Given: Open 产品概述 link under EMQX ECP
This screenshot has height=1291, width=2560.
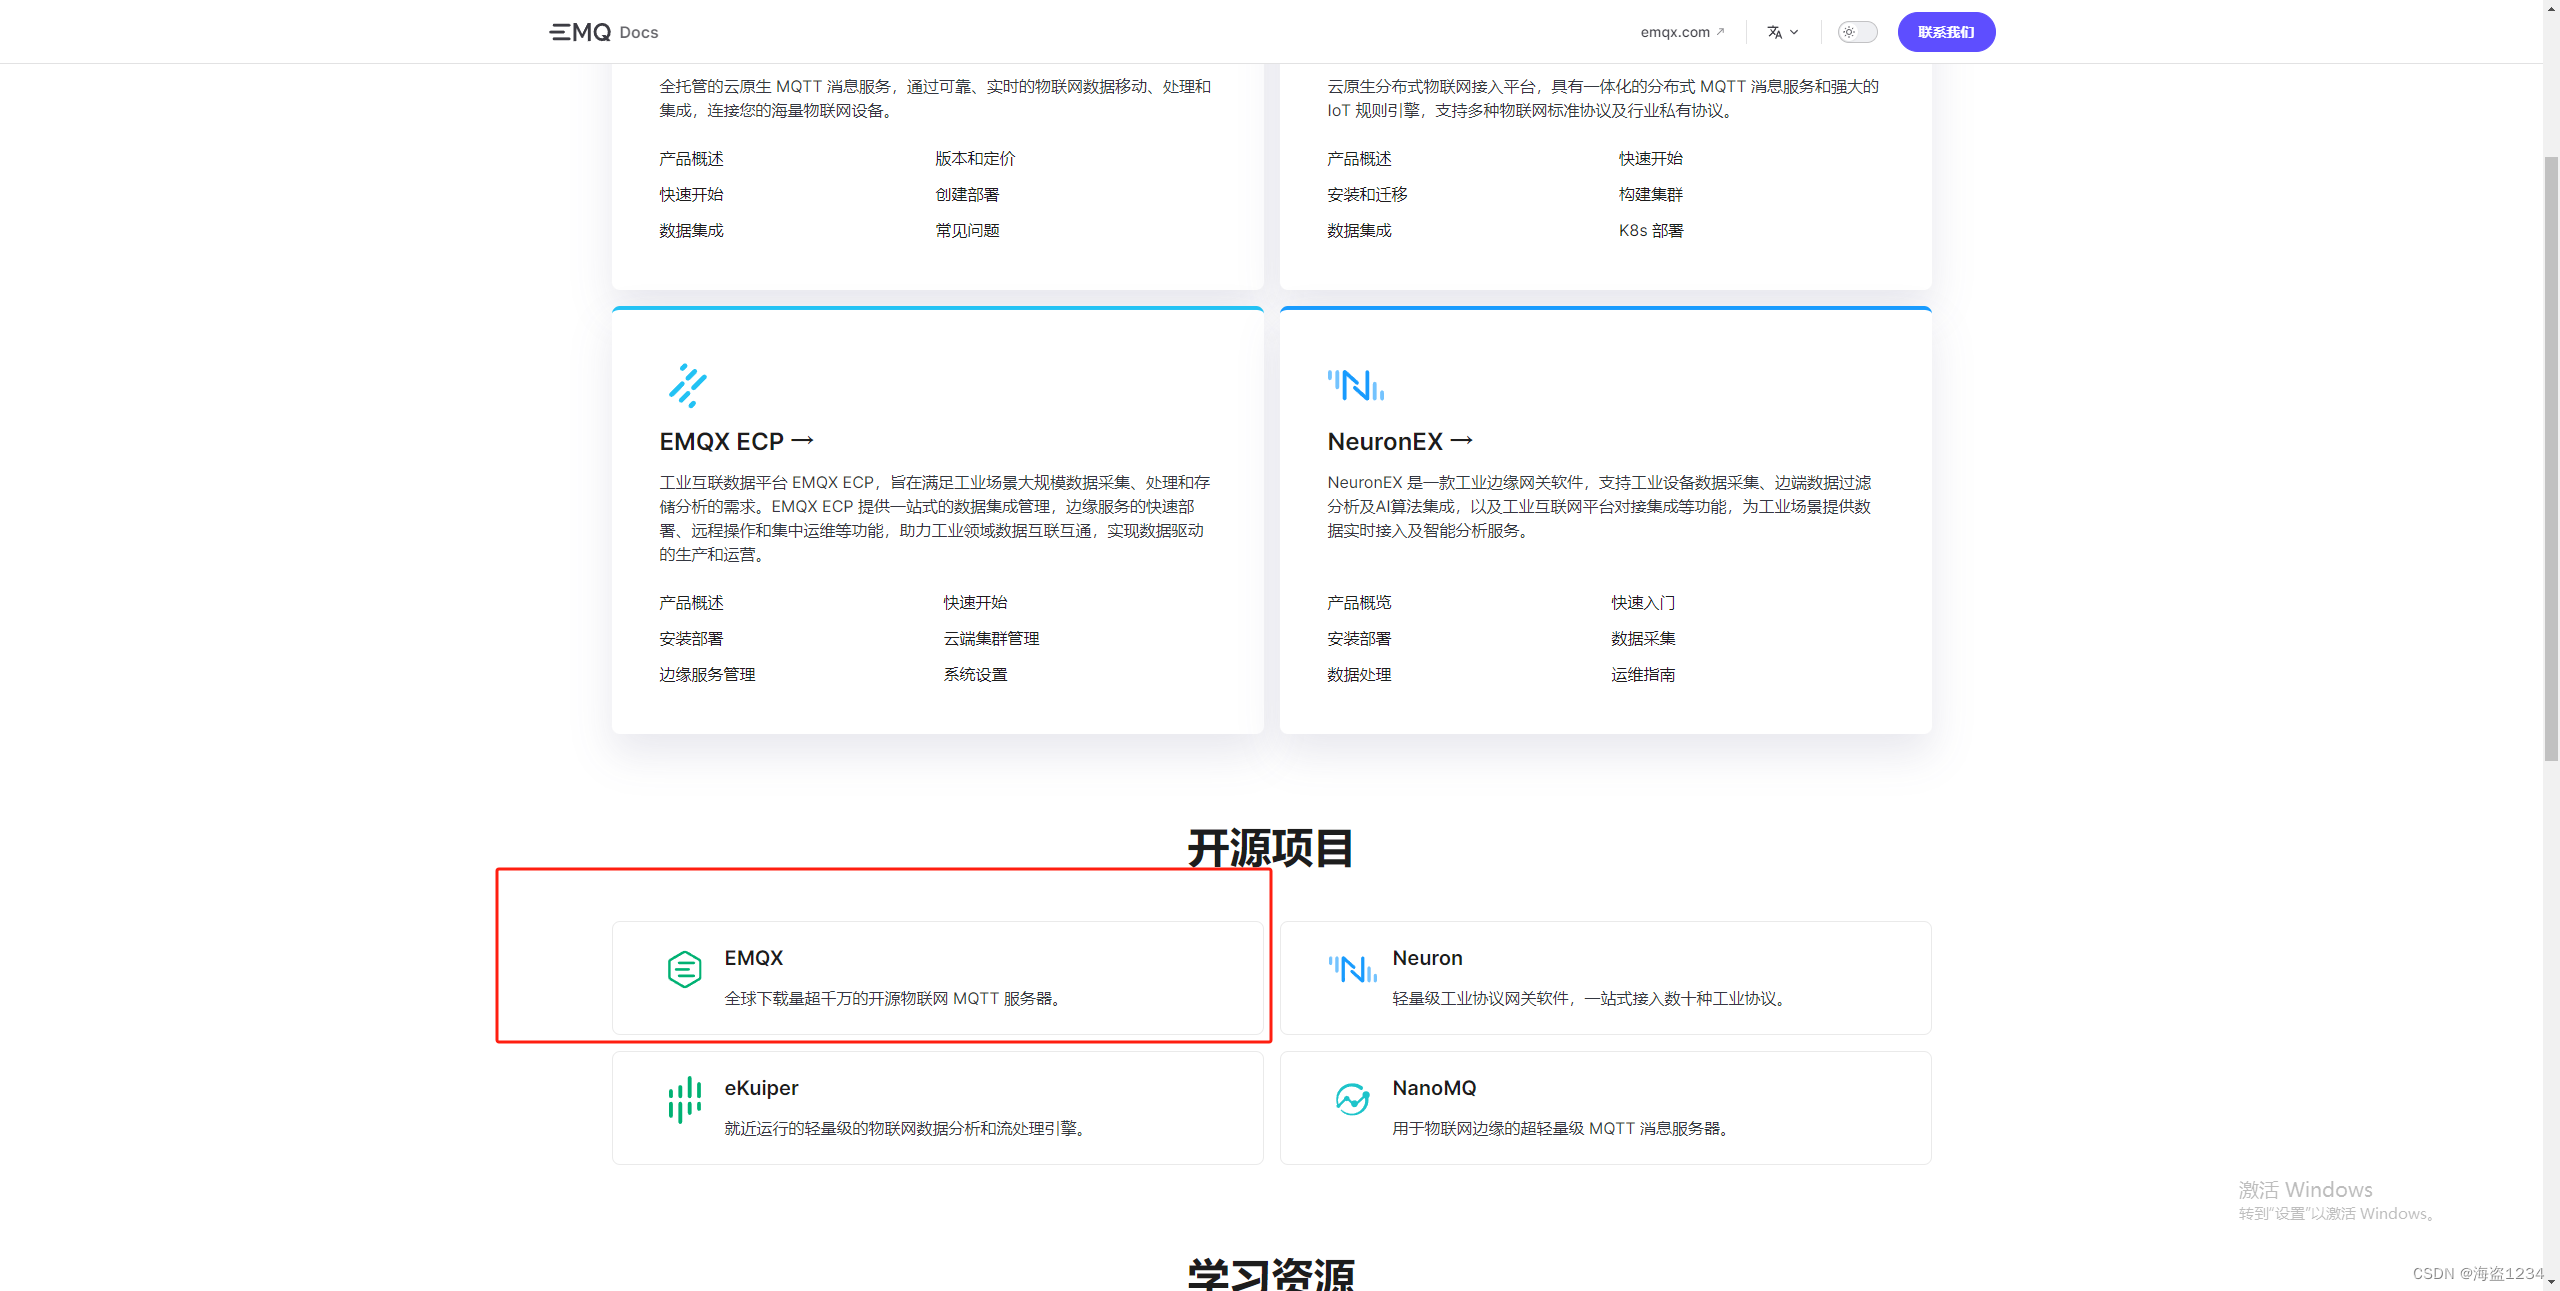Looking at the screenshot, I should click(x=691, y=603).
